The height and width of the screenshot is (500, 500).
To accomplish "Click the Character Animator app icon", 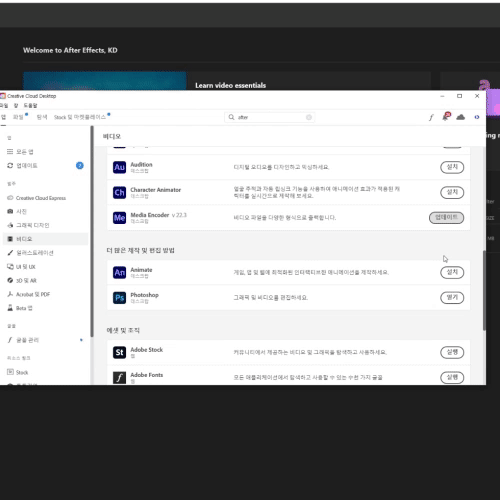I will pyautogui.click(x=119, y=192).
